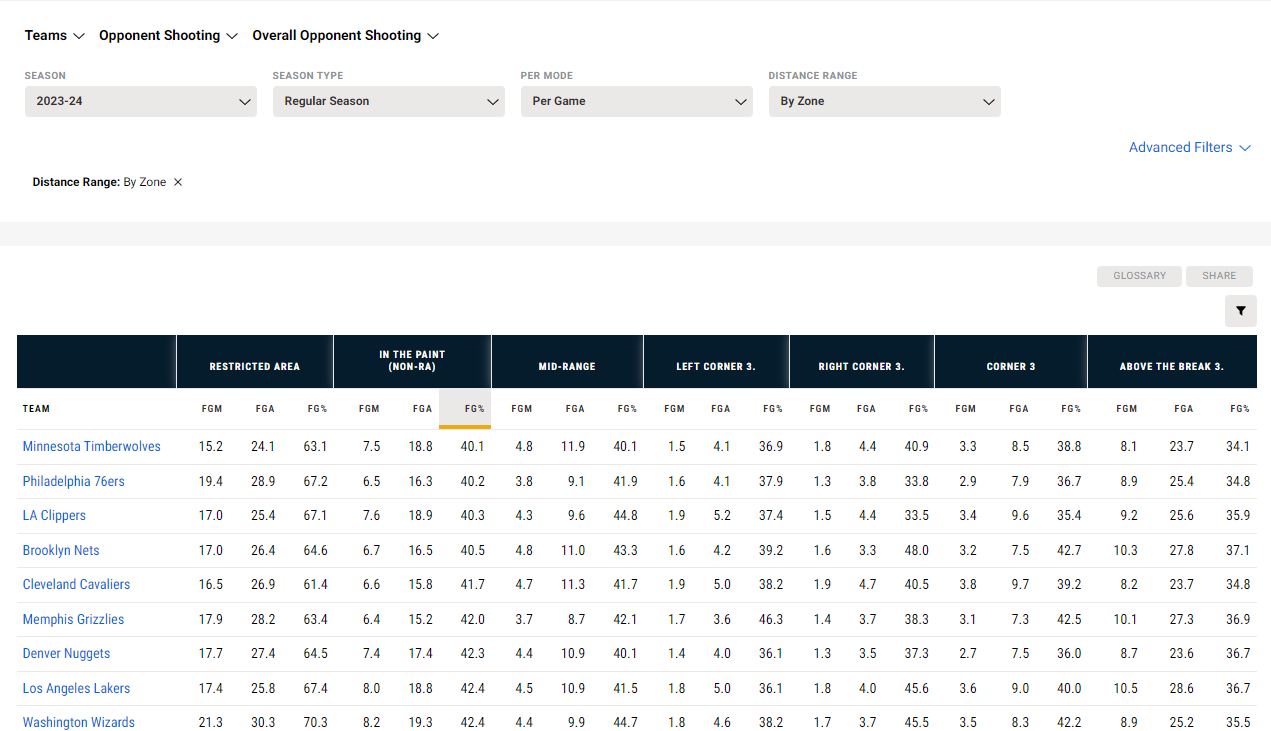This screenshot has width=1271, height=731.
Task: Open Memphis Grizzlies team link
Action: click(x=74, y=620)
